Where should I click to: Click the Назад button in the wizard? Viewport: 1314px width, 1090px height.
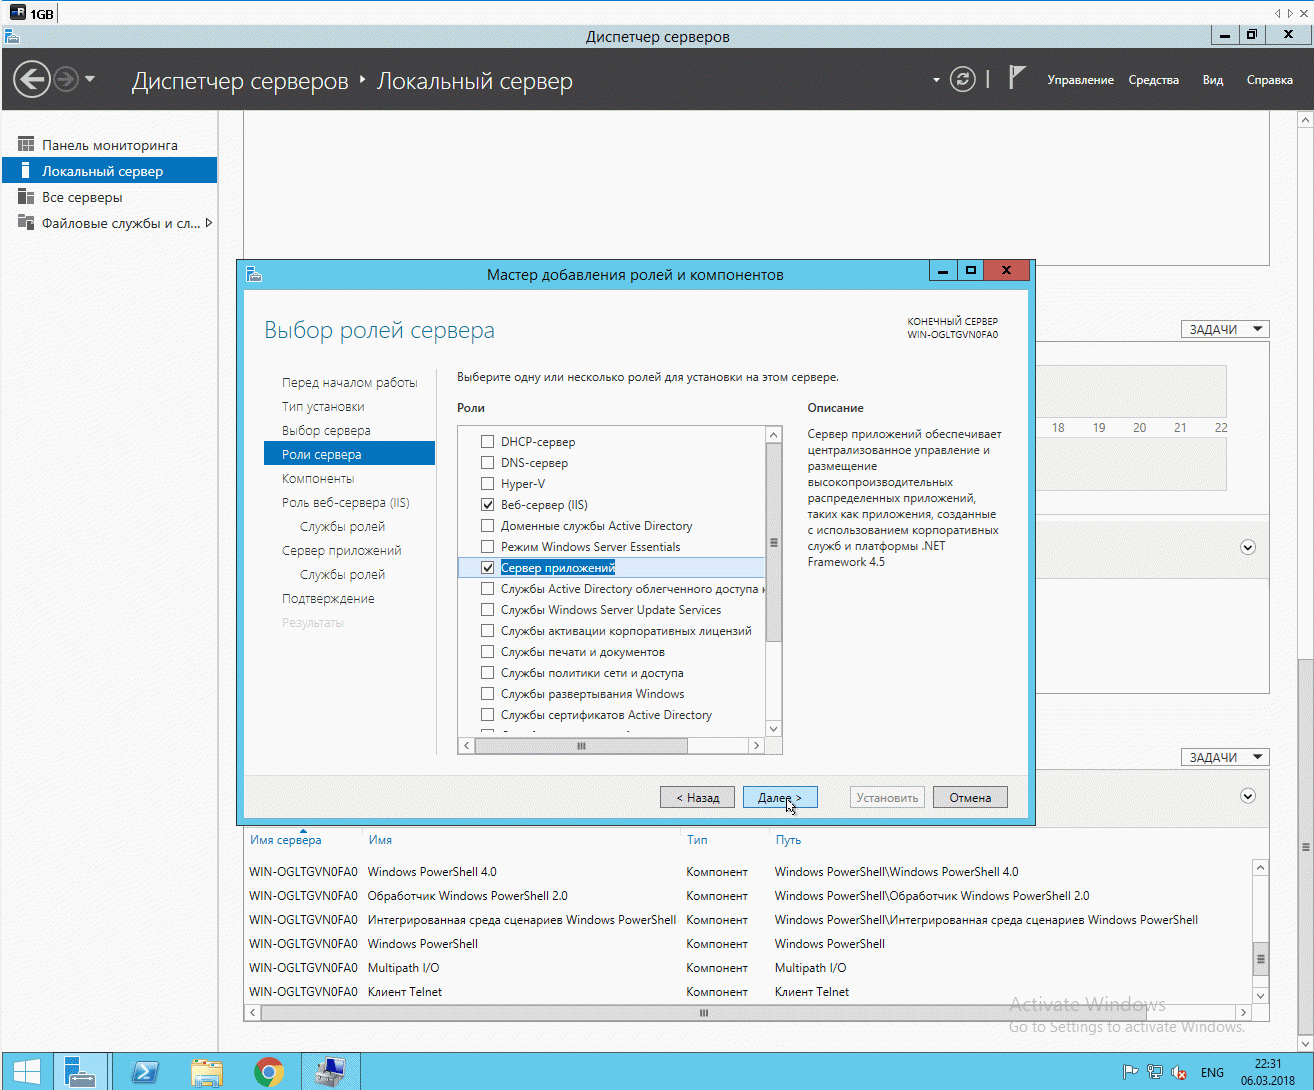click(697, 797)
